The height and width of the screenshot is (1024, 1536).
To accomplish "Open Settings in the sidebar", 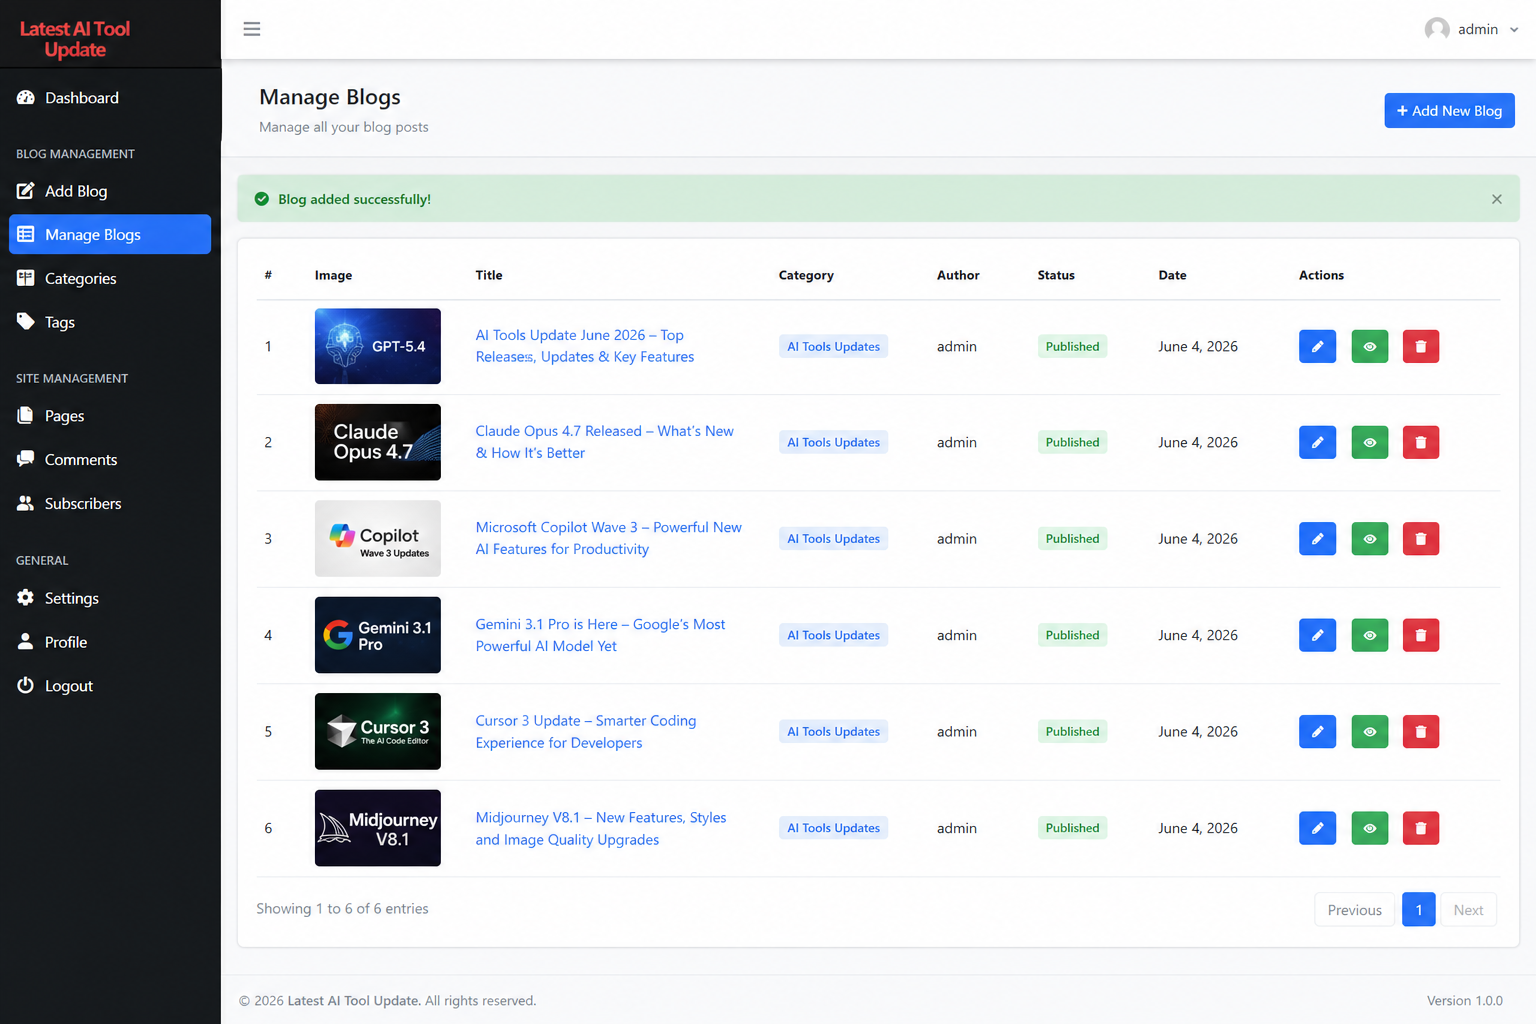I will 110,598.
